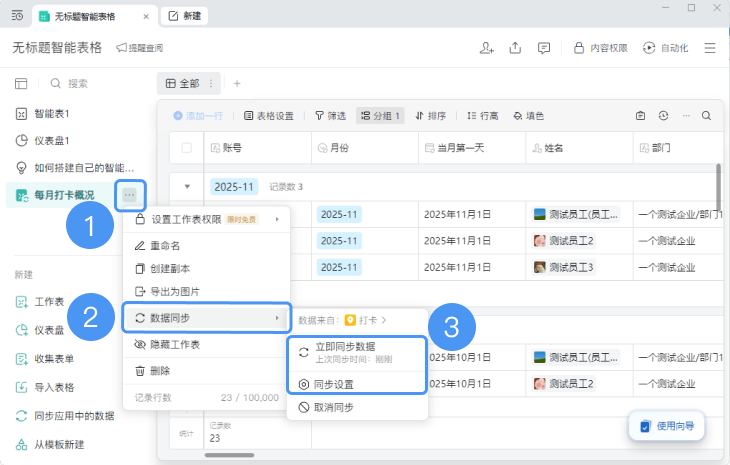
Task: Collapse the 2025-11 group
Action: coord(187,187)
